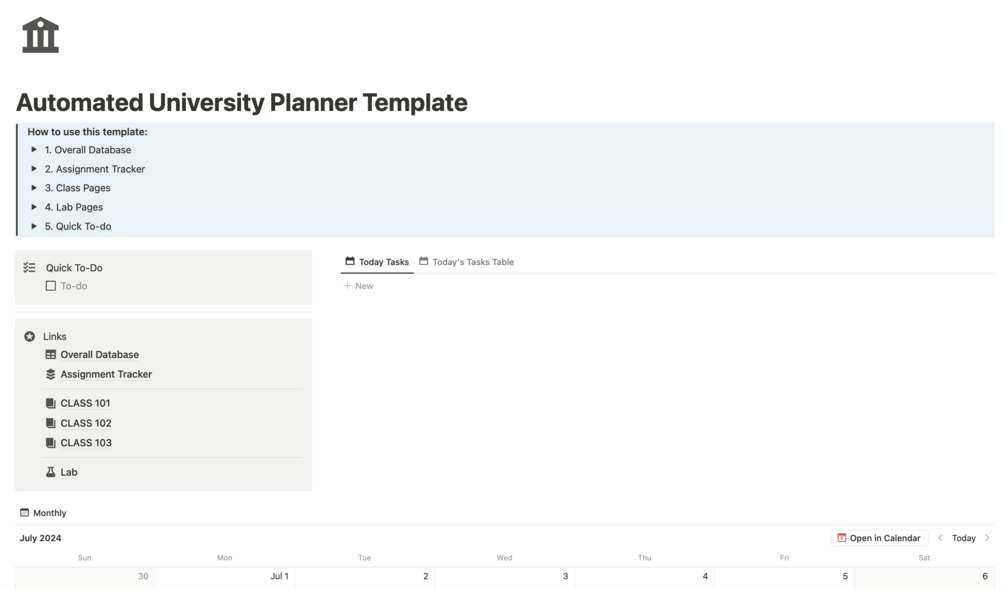
Task: Check the To-do checkbox
Action: 51,286
